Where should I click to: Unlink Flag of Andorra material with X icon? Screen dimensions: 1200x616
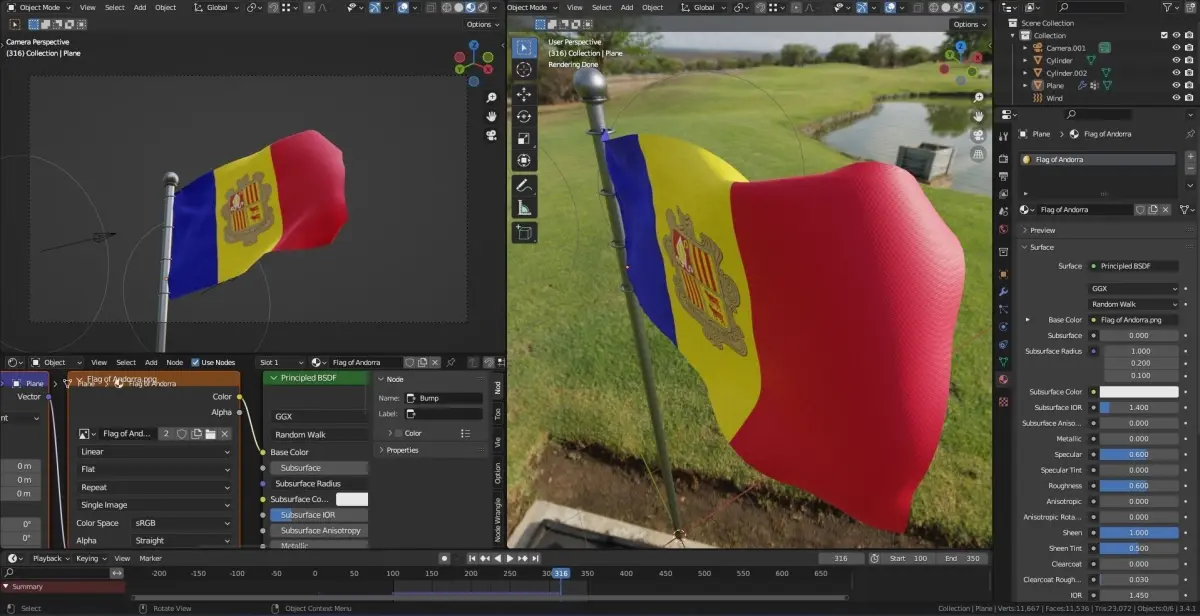(1166, 210)
